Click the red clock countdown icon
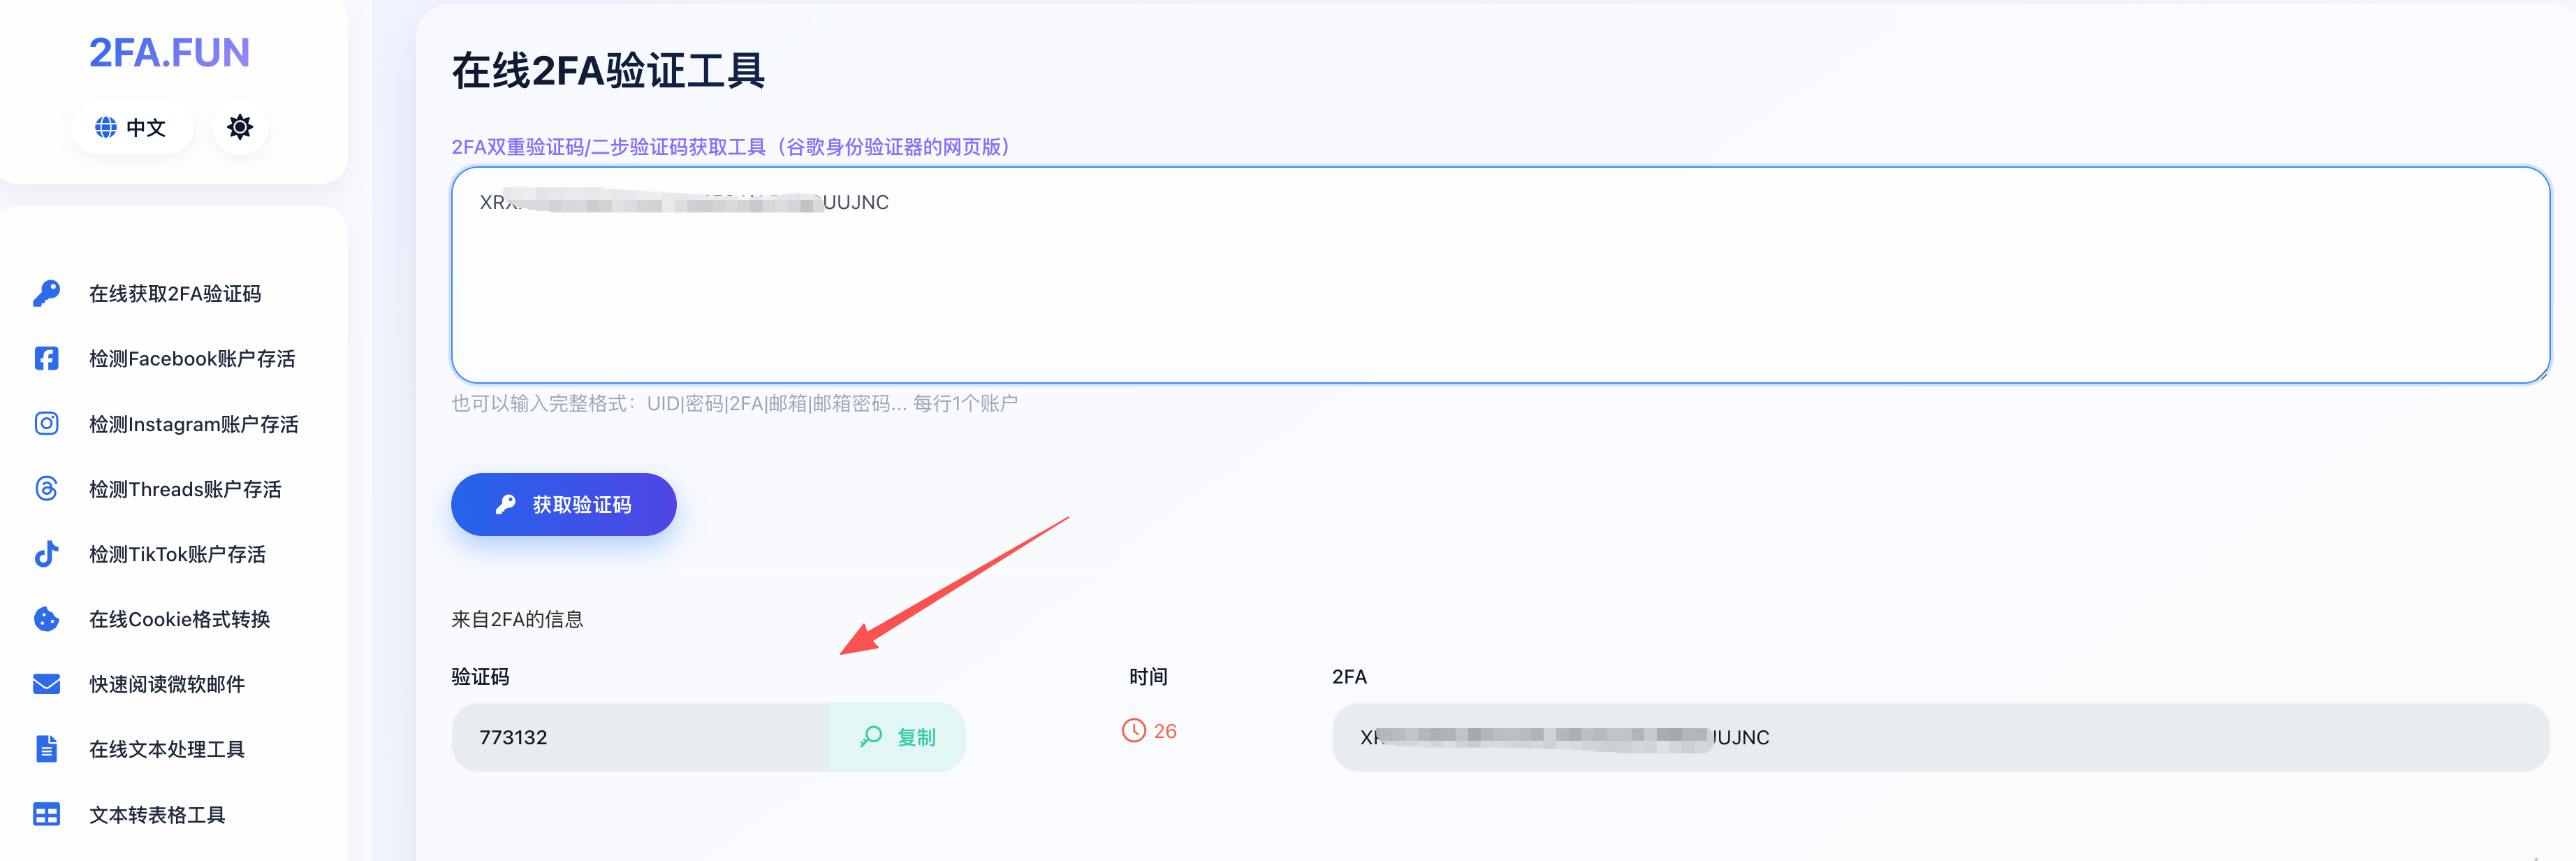Viewport: 2576px width, 861px height. coord(1133,731)
